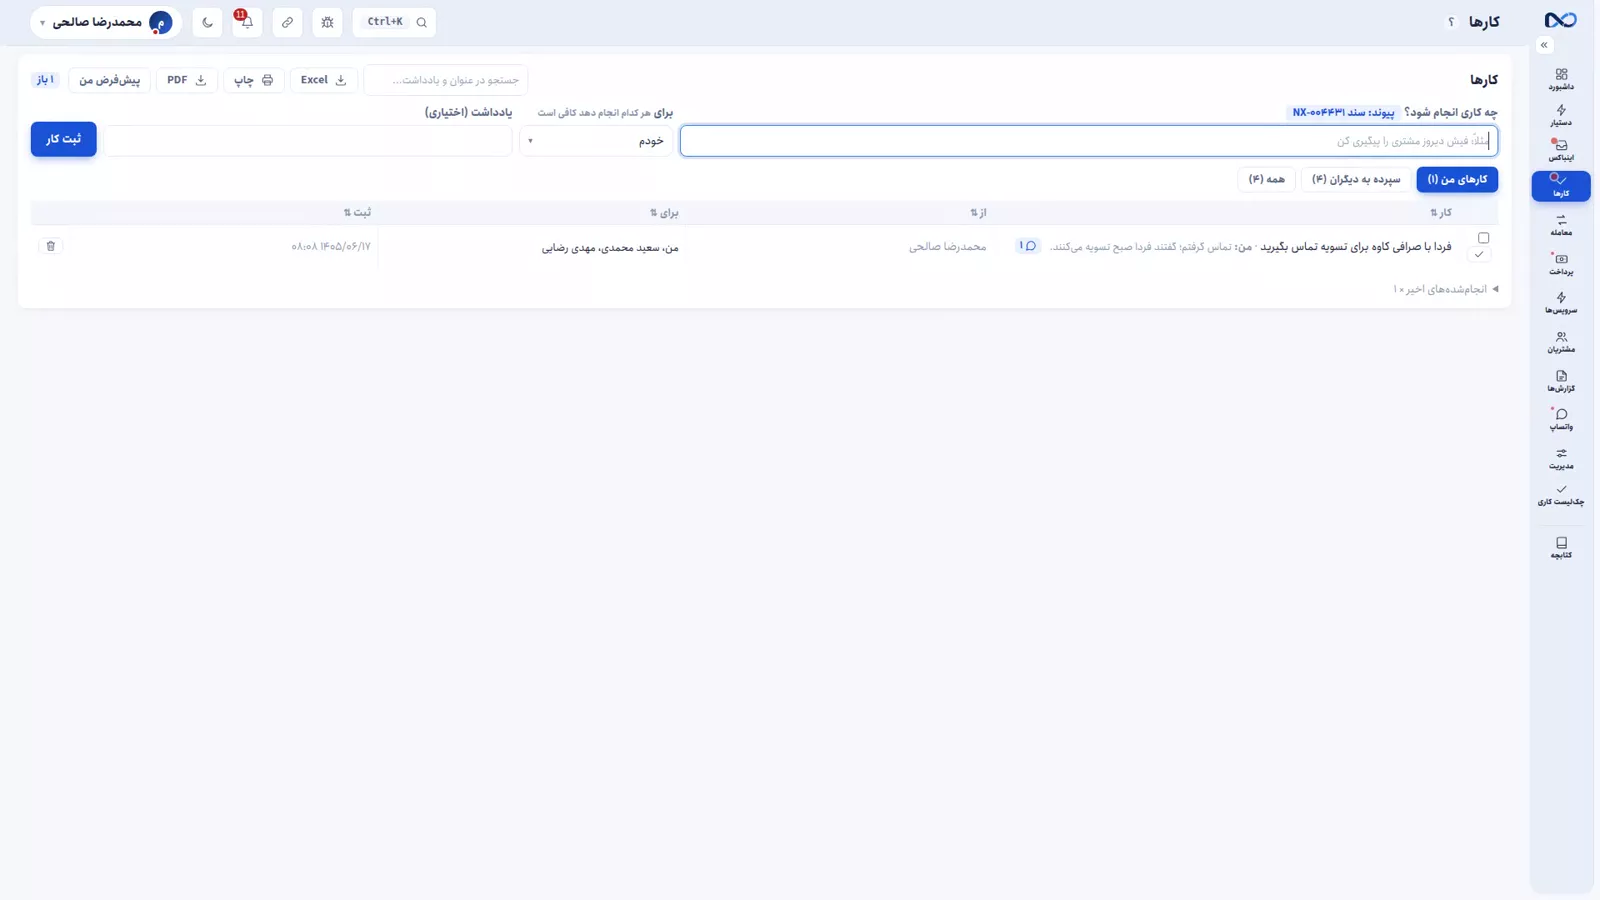Toggle dark mode moon icon

coord(208,22)
